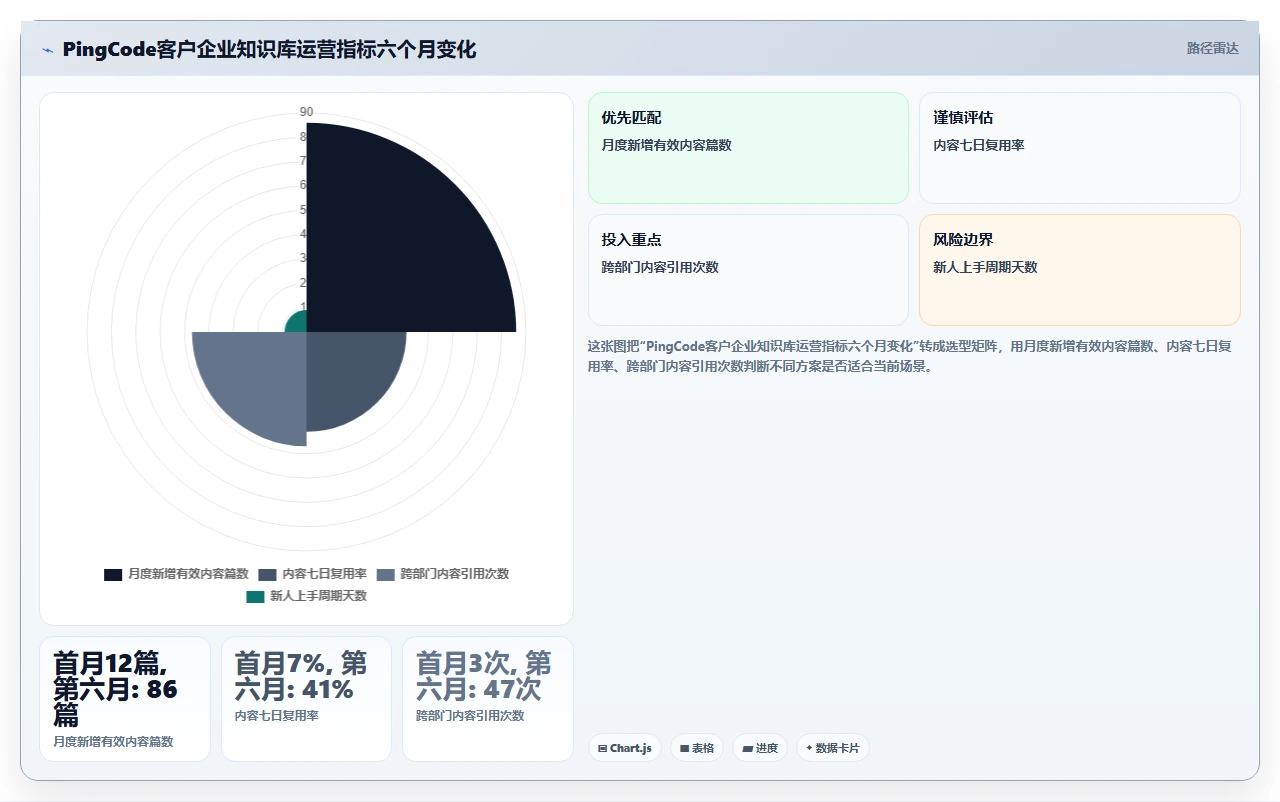Click the description paragraph starting 这张图把
The height and width of the screenshot is (802, 1280).
(x=909, y=356)
